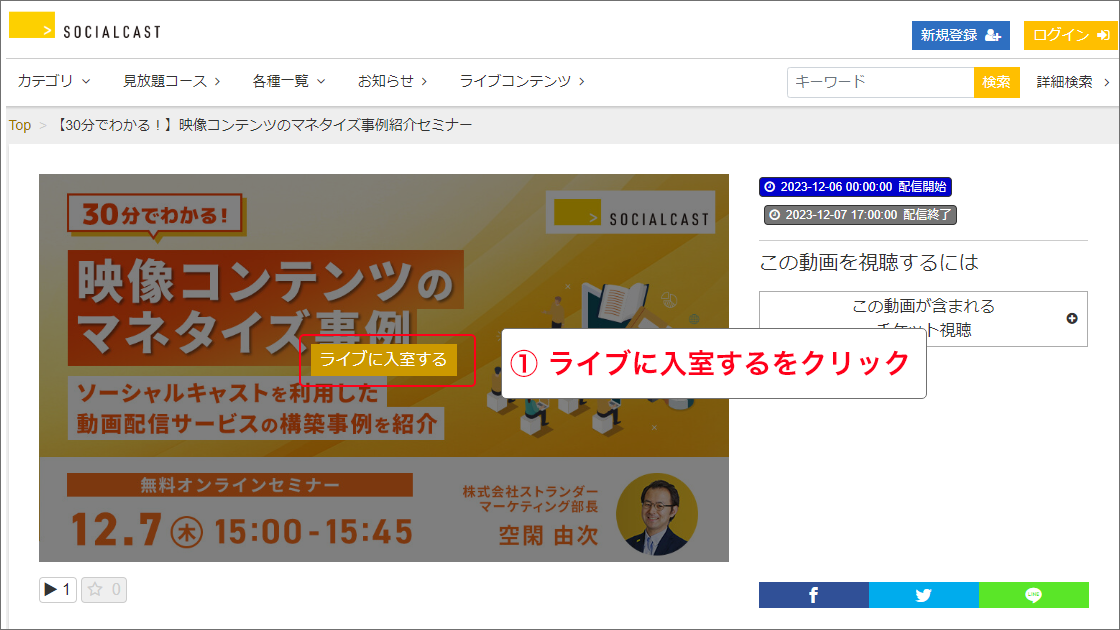Expand the この動画が含まれる チケット視聴 panel
The image size is (1120, 630).
click(923, 319)
